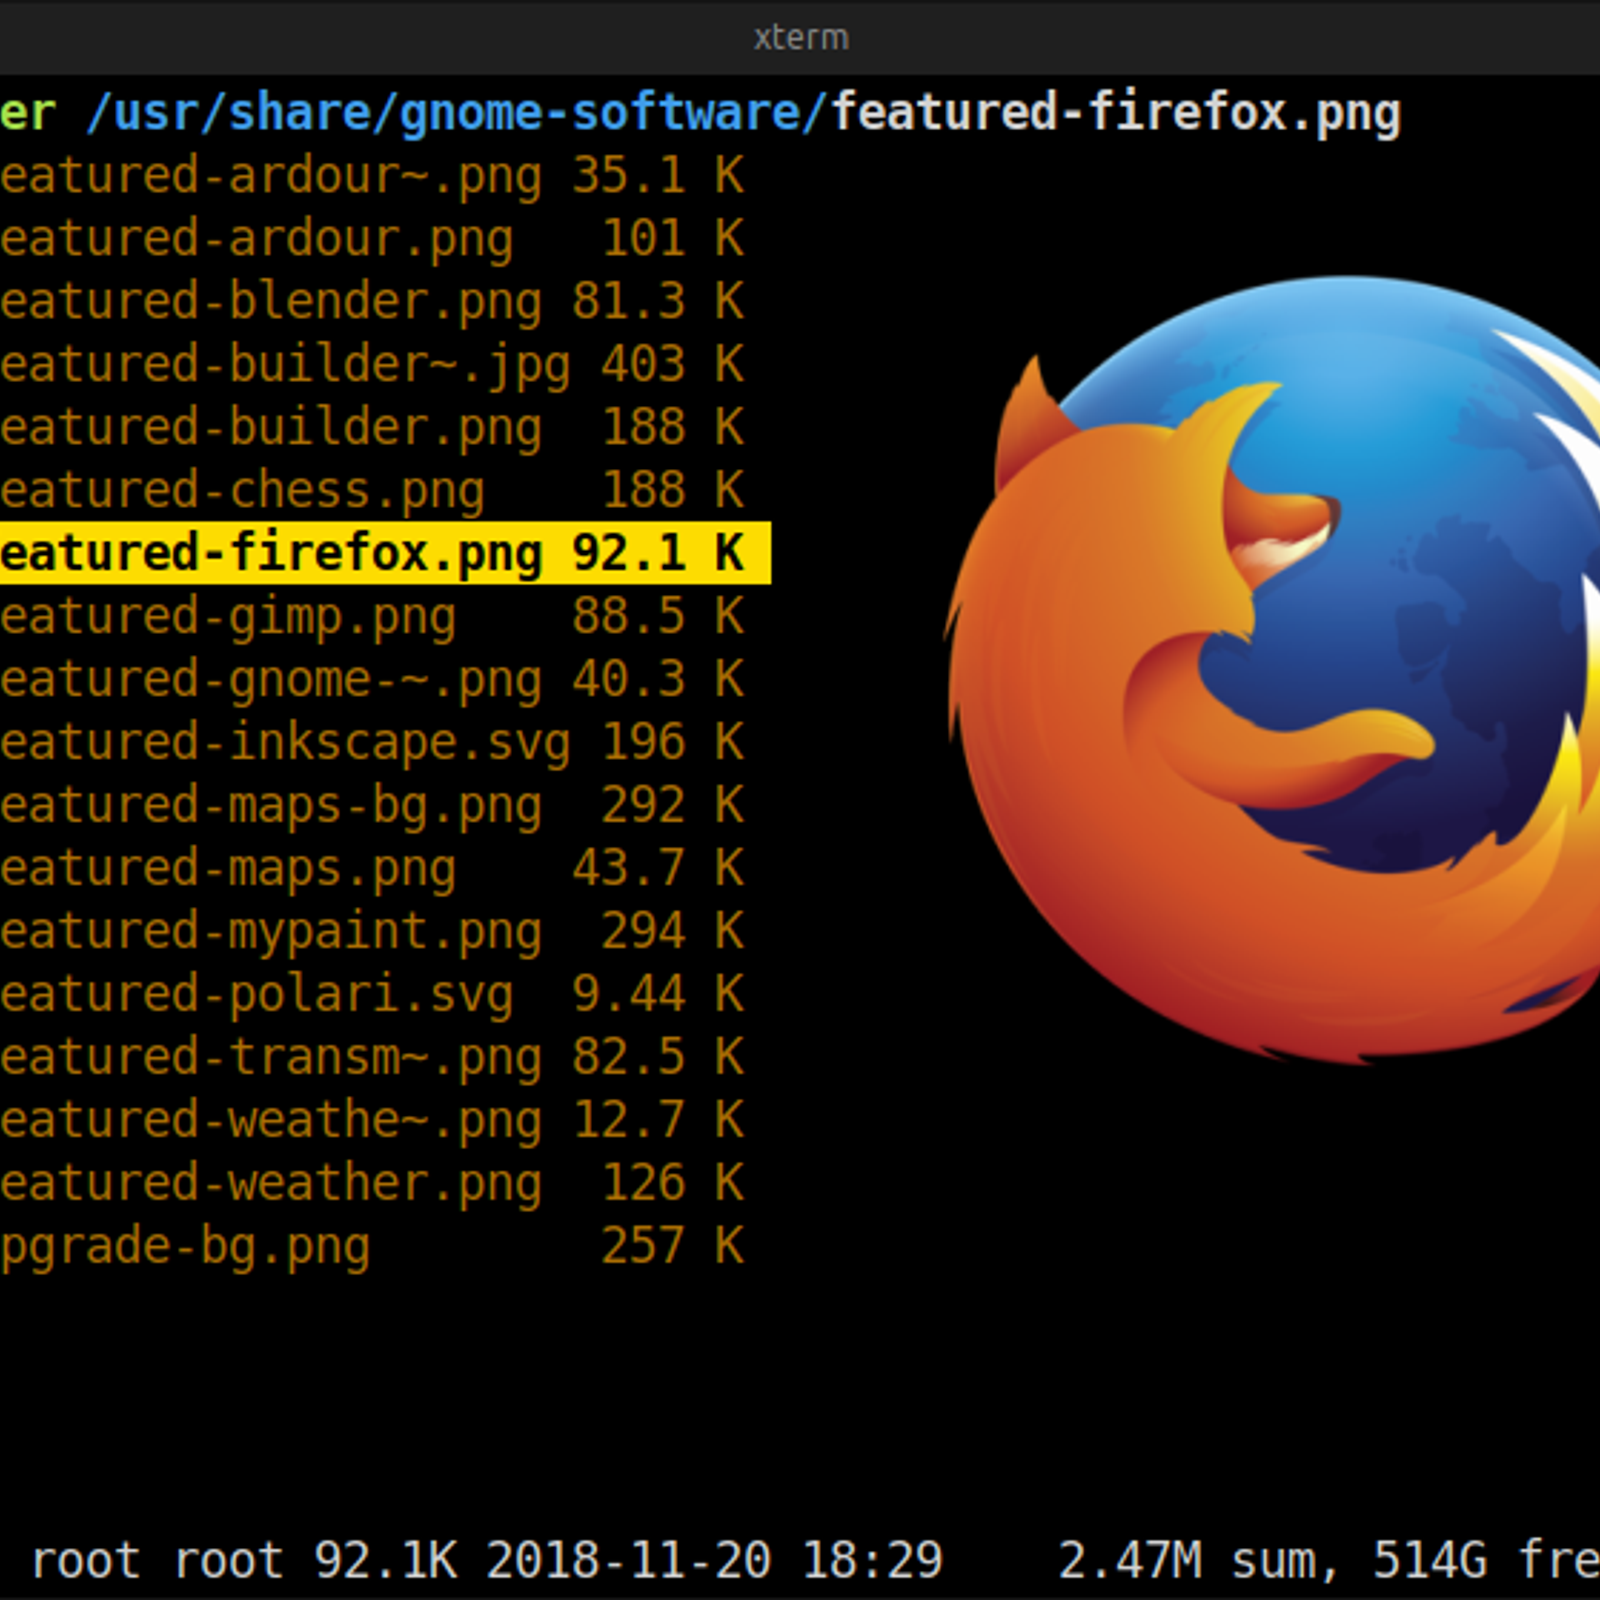Select the eatured-weathe~.png file entry
1600x1600 pixels.
385,1121
